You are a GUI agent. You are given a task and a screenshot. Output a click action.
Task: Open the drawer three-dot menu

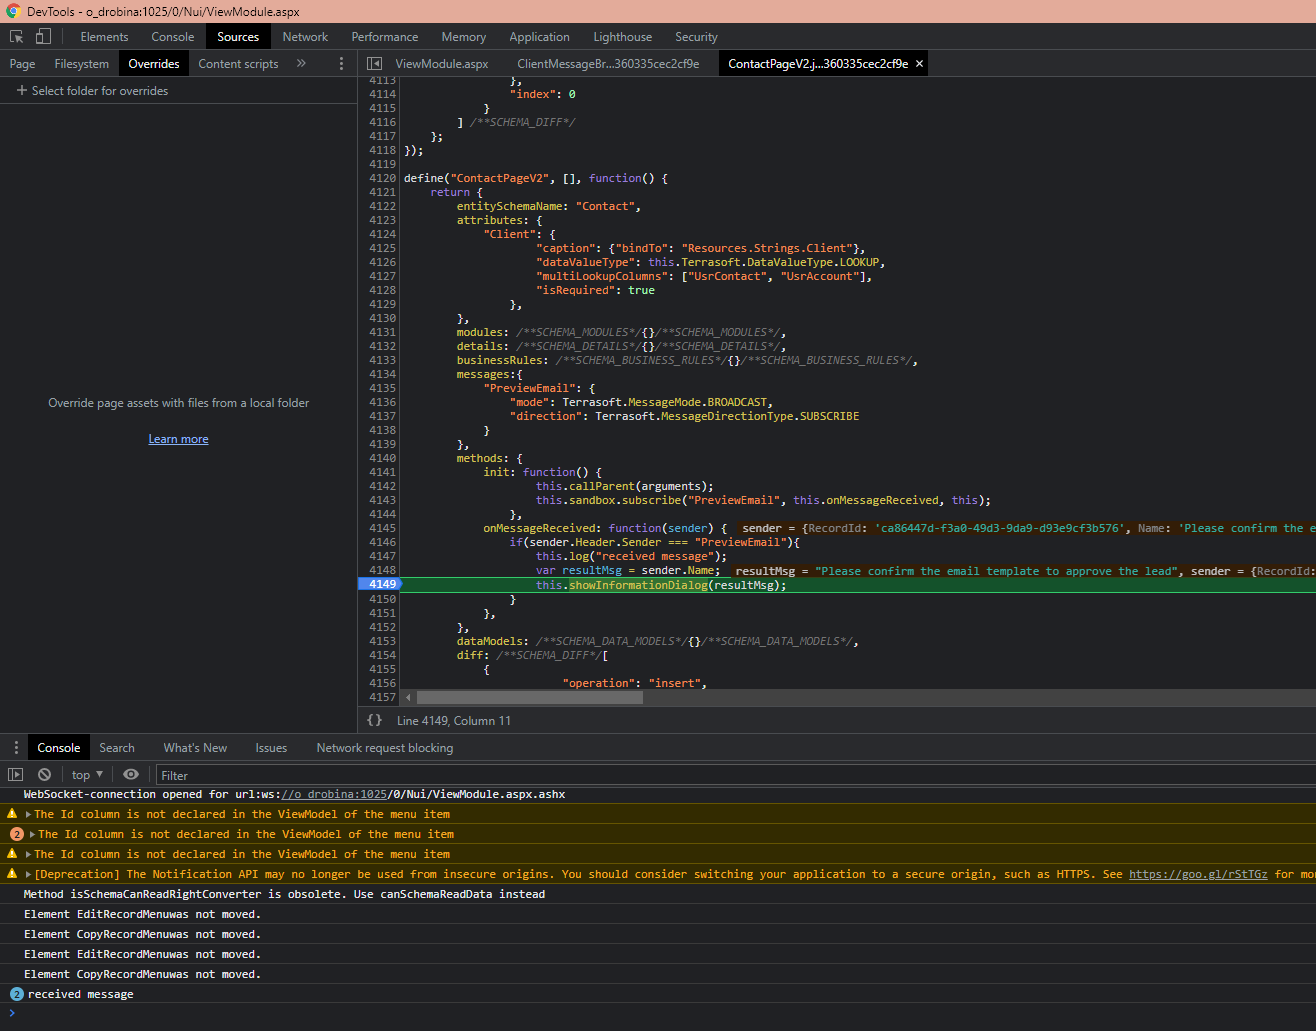click(x=16, y=748)
